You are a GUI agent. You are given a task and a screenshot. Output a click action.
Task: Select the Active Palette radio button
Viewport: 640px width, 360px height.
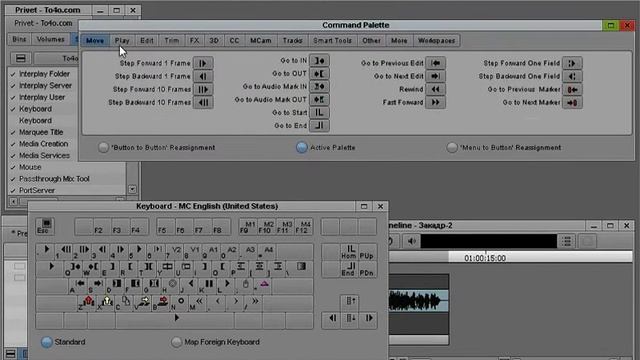coord(302,147)
